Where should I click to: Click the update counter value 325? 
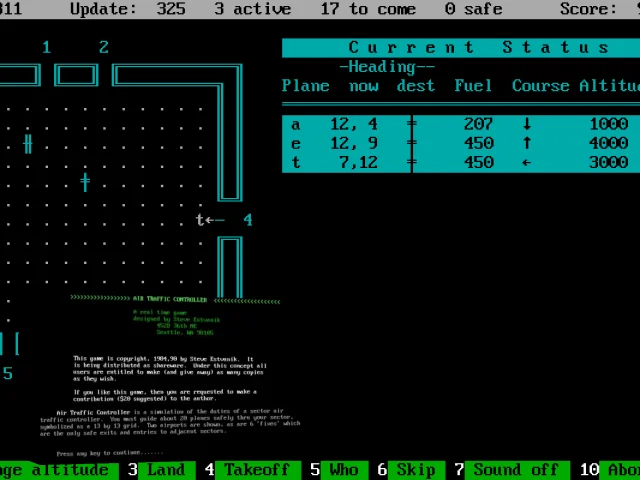coord(171,9)
